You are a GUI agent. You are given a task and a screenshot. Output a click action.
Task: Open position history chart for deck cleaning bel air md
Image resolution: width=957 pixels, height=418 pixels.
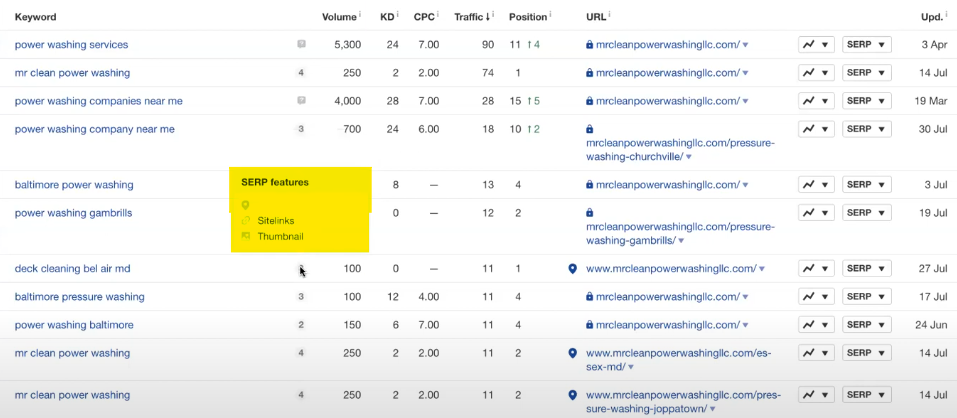pos(816,268)
